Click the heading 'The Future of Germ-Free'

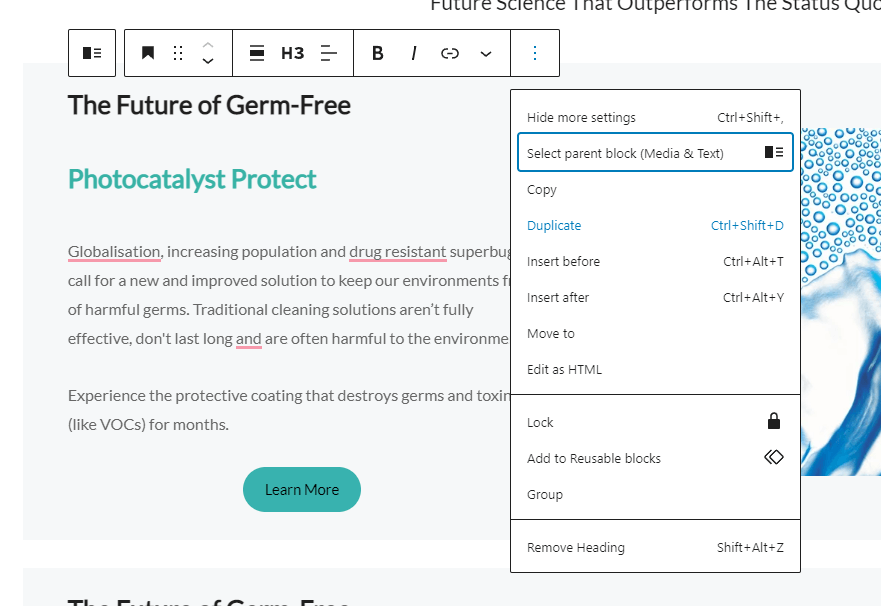[x=209, y=106]
